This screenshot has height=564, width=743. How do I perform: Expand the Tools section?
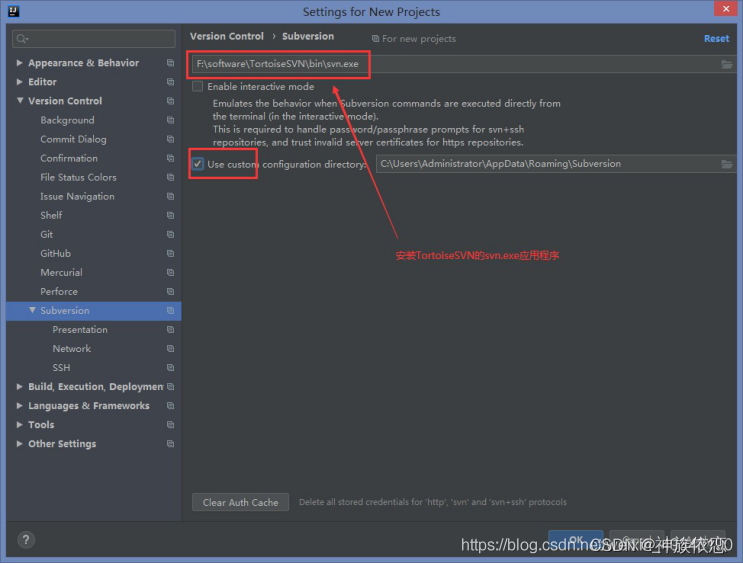(19, 424)
